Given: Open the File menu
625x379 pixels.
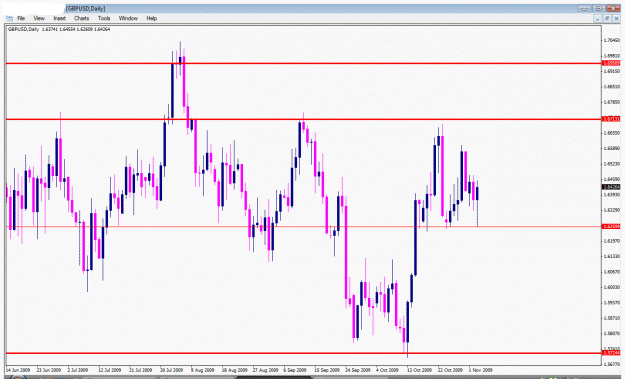Looking at the screenshot, I should tap(21, 18).
